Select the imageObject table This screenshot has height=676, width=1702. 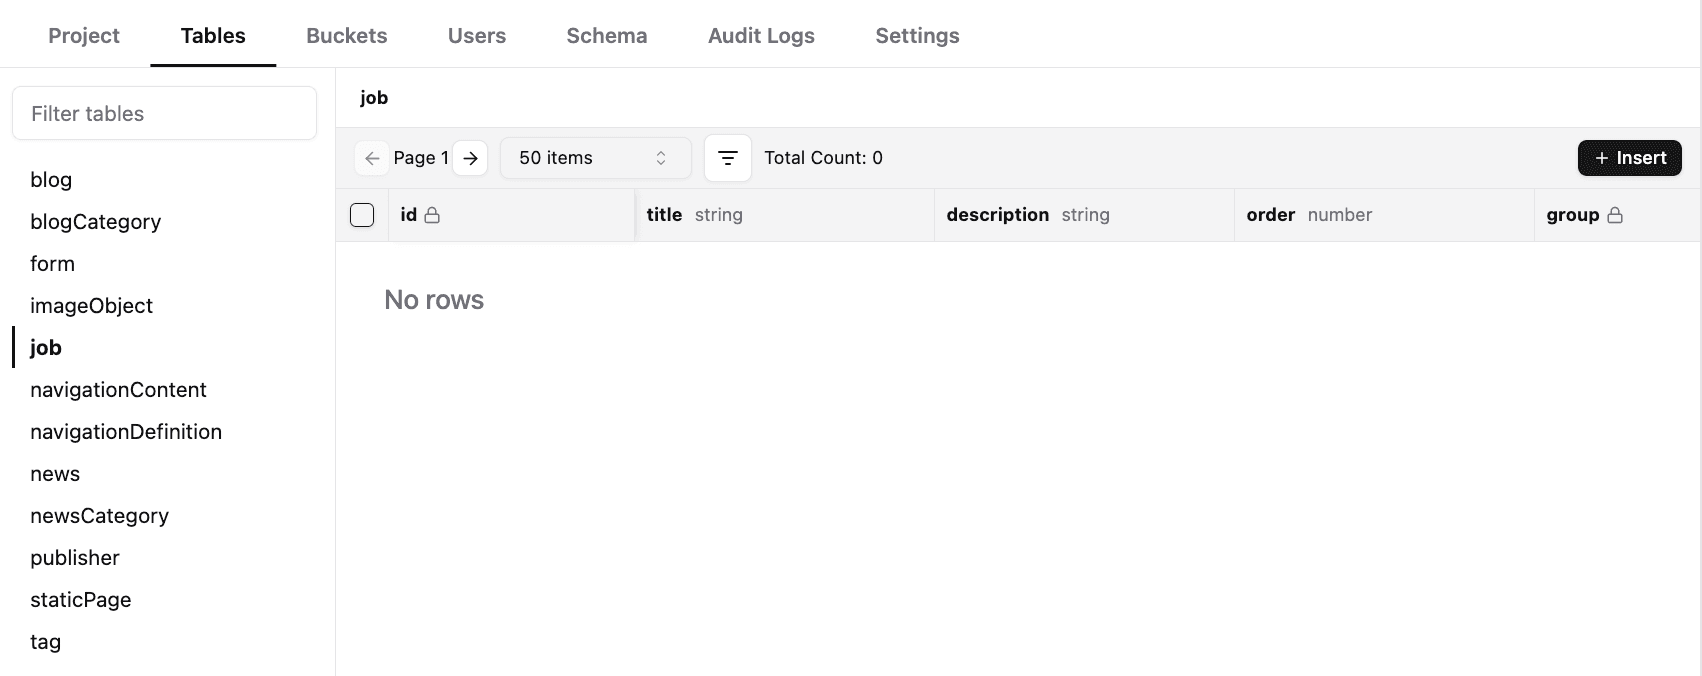point(91,306)
